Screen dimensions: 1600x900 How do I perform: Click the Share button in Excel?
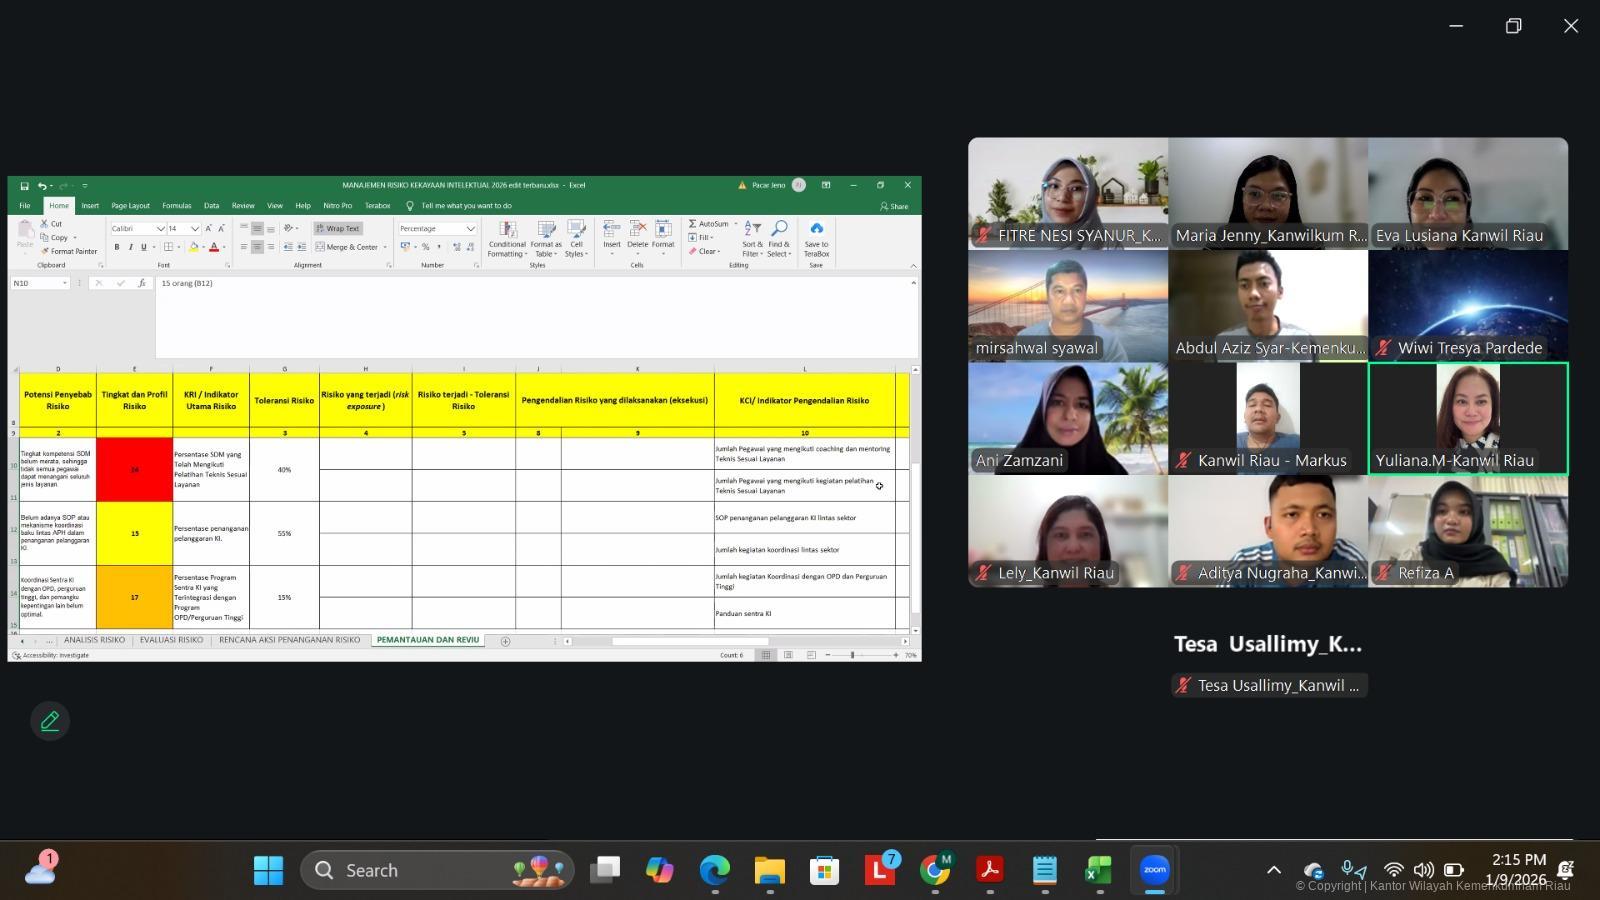click(894, 206)
